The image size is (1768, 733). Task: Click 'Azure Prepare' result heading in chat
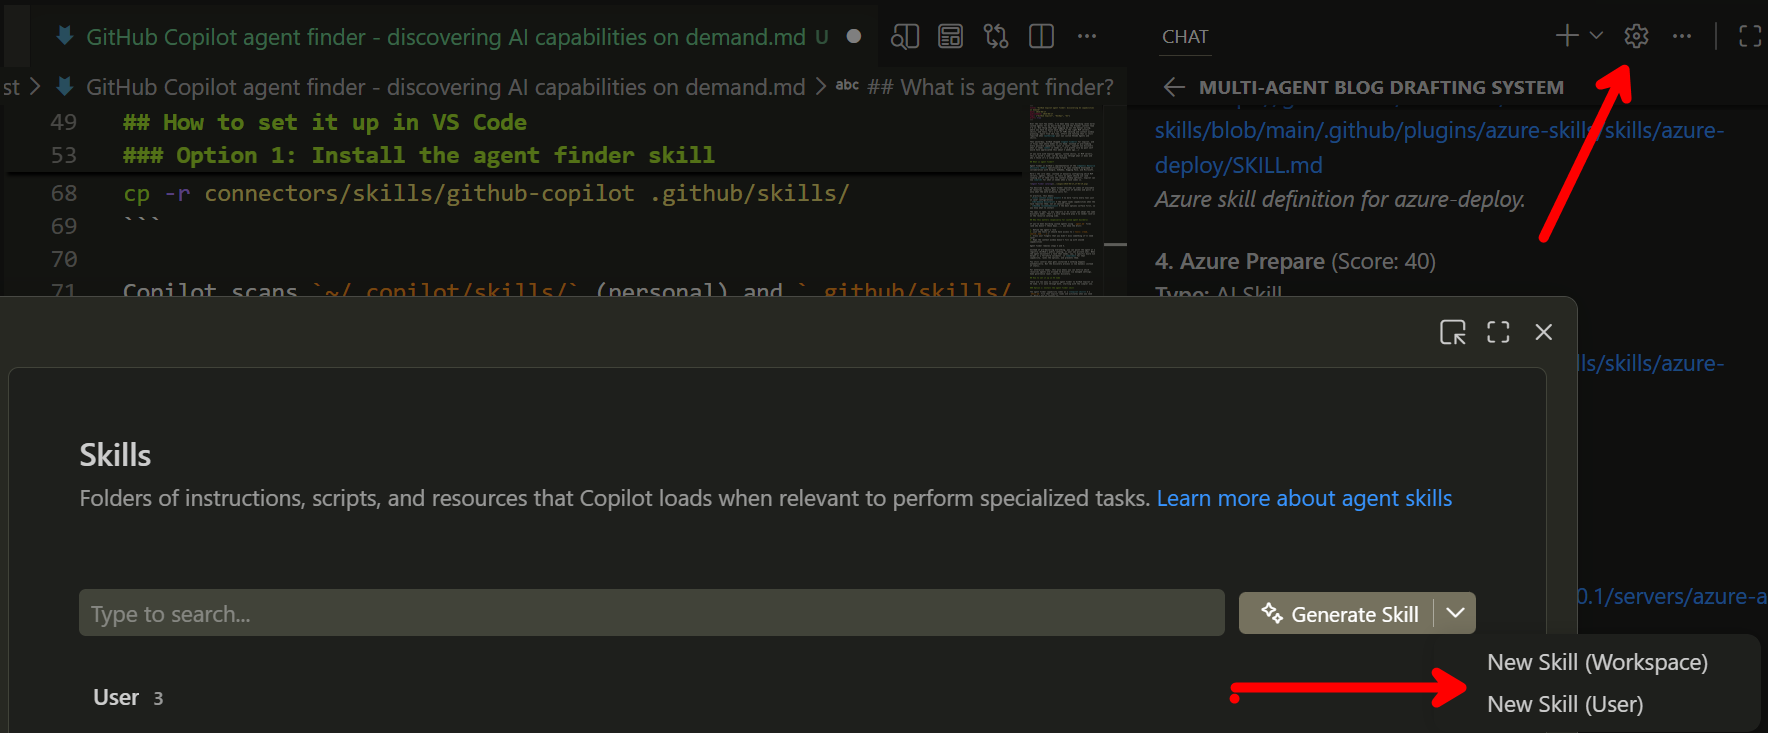coord(1252,261)
